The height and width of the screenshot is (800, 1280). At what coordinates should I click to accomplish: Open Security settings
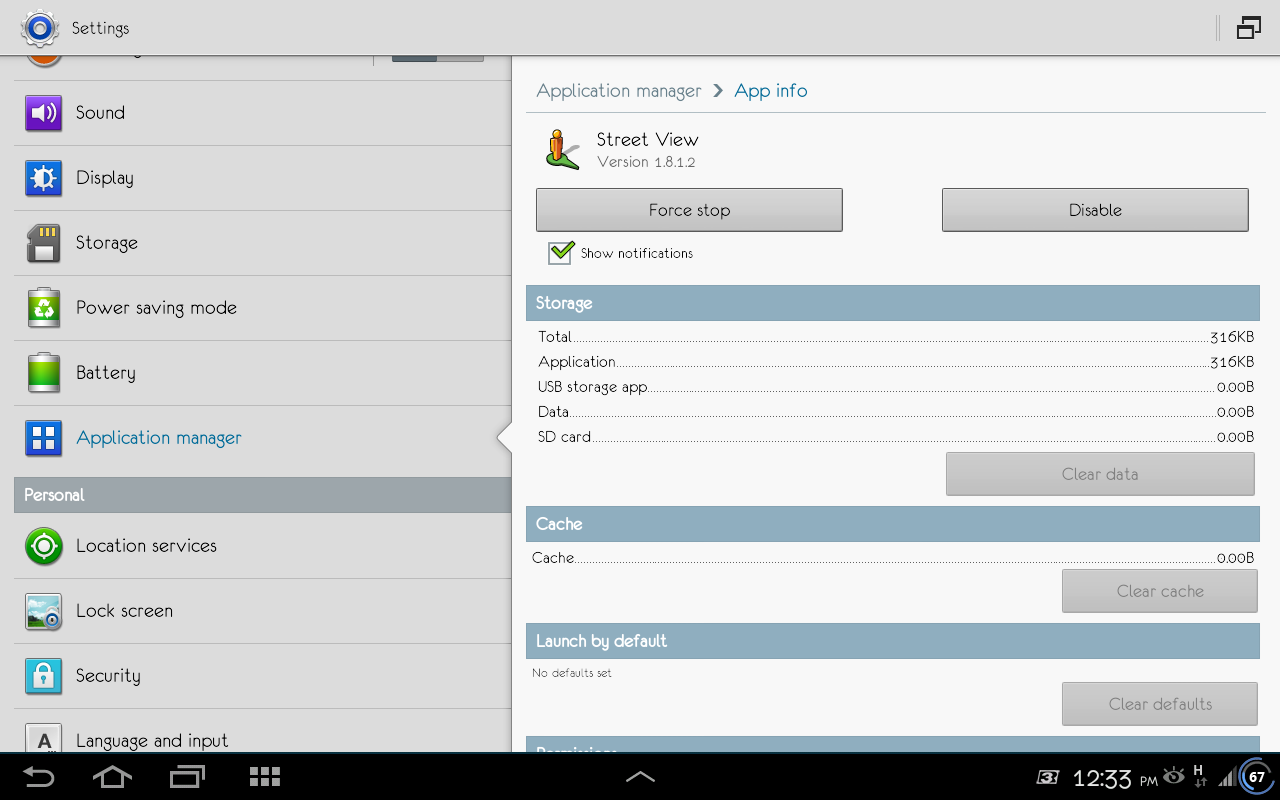pos(262,676)
